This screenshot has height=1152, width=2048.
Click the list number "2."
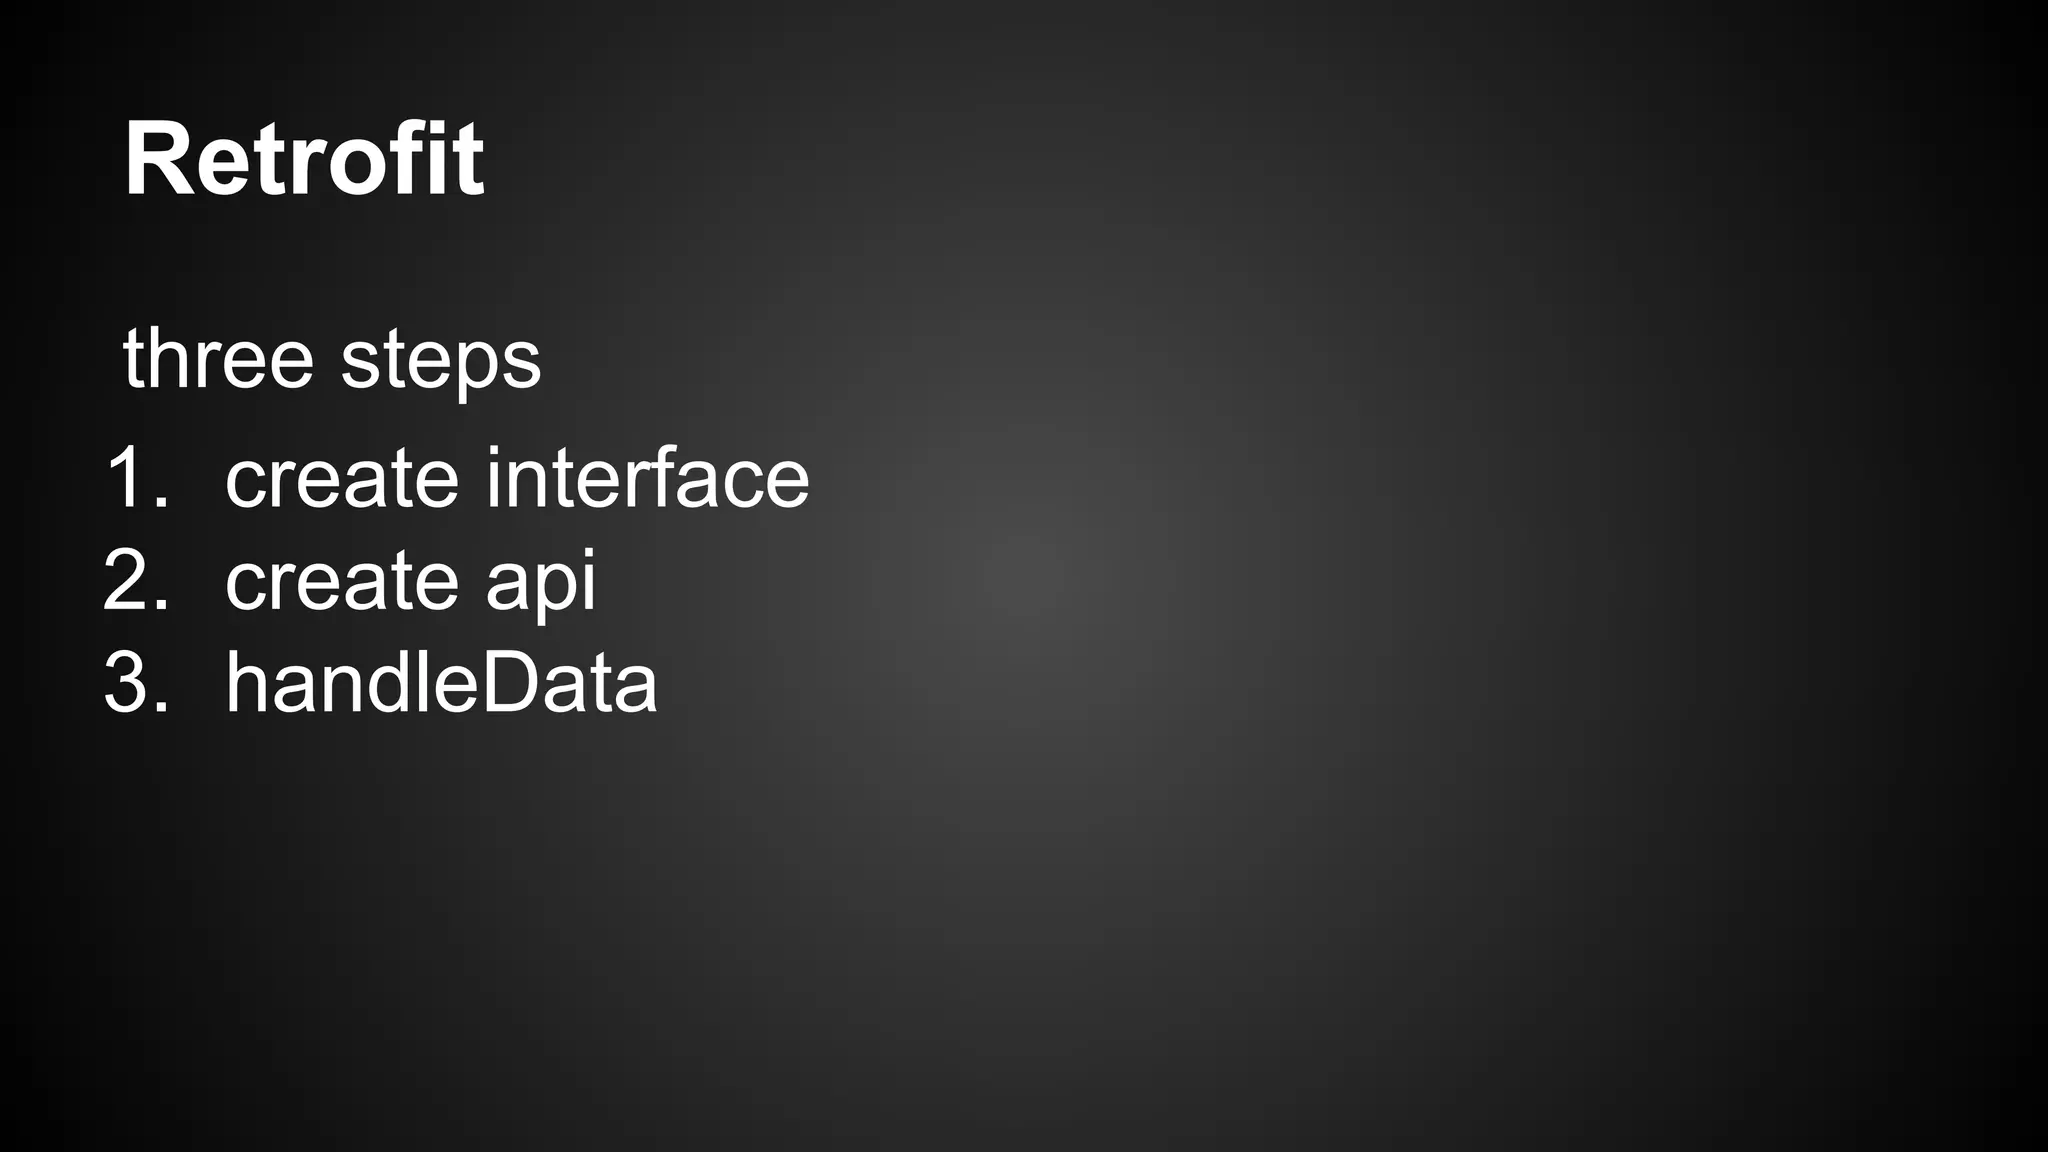(136, 581)
